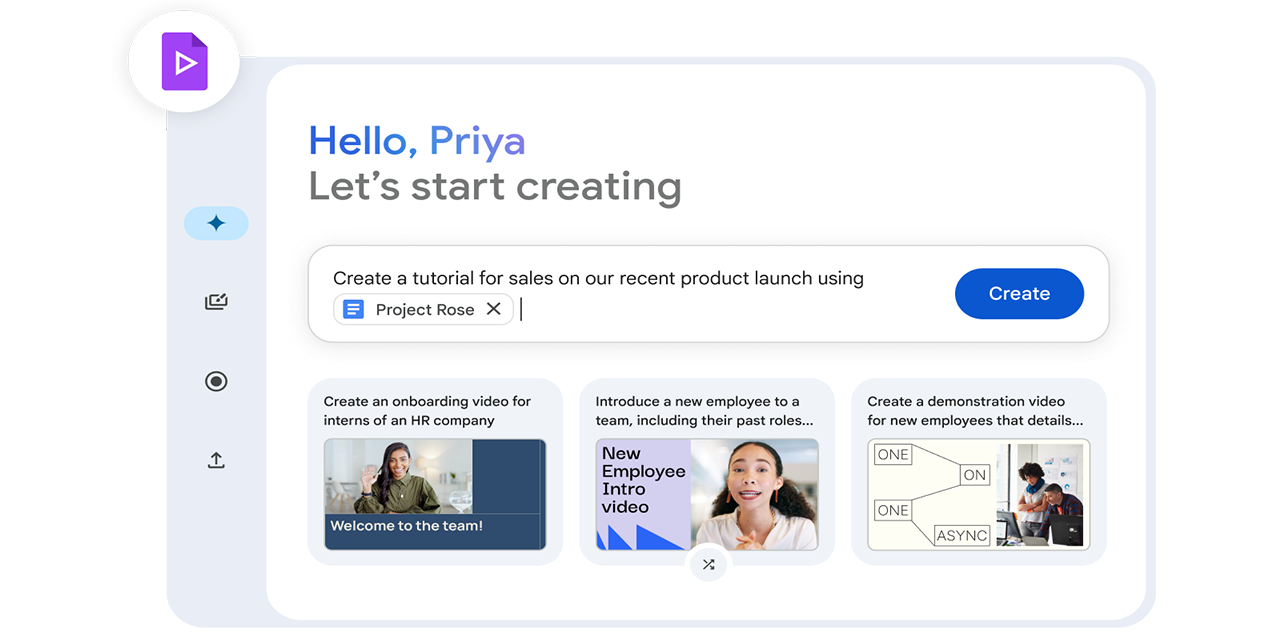Shuffle the prompt suggestions
Screen dimensions: 1280x640
pyautogui.click(x=708, y=564)
